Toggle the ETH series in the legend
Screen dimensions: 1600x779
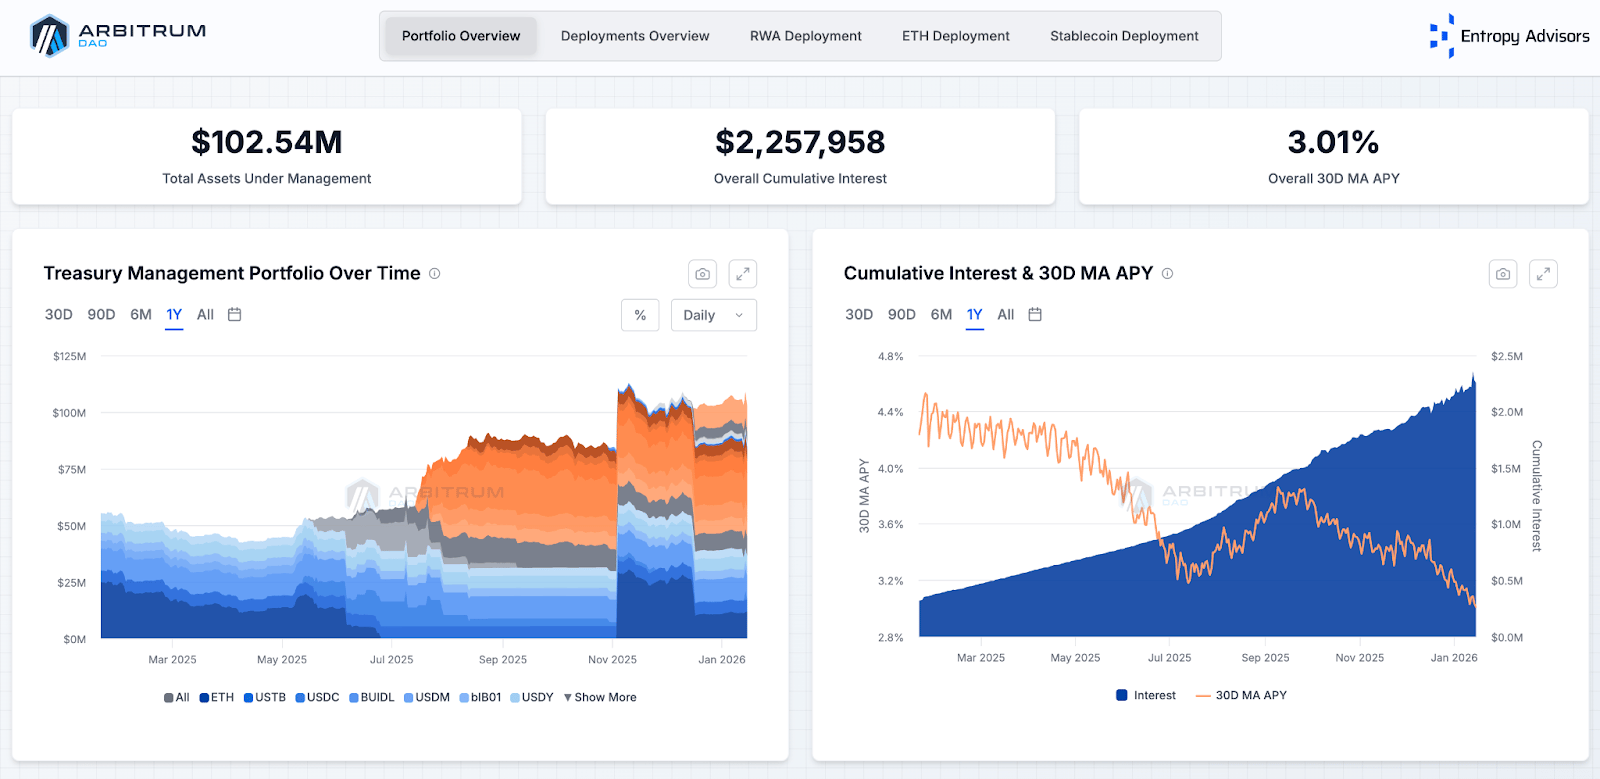217,697
